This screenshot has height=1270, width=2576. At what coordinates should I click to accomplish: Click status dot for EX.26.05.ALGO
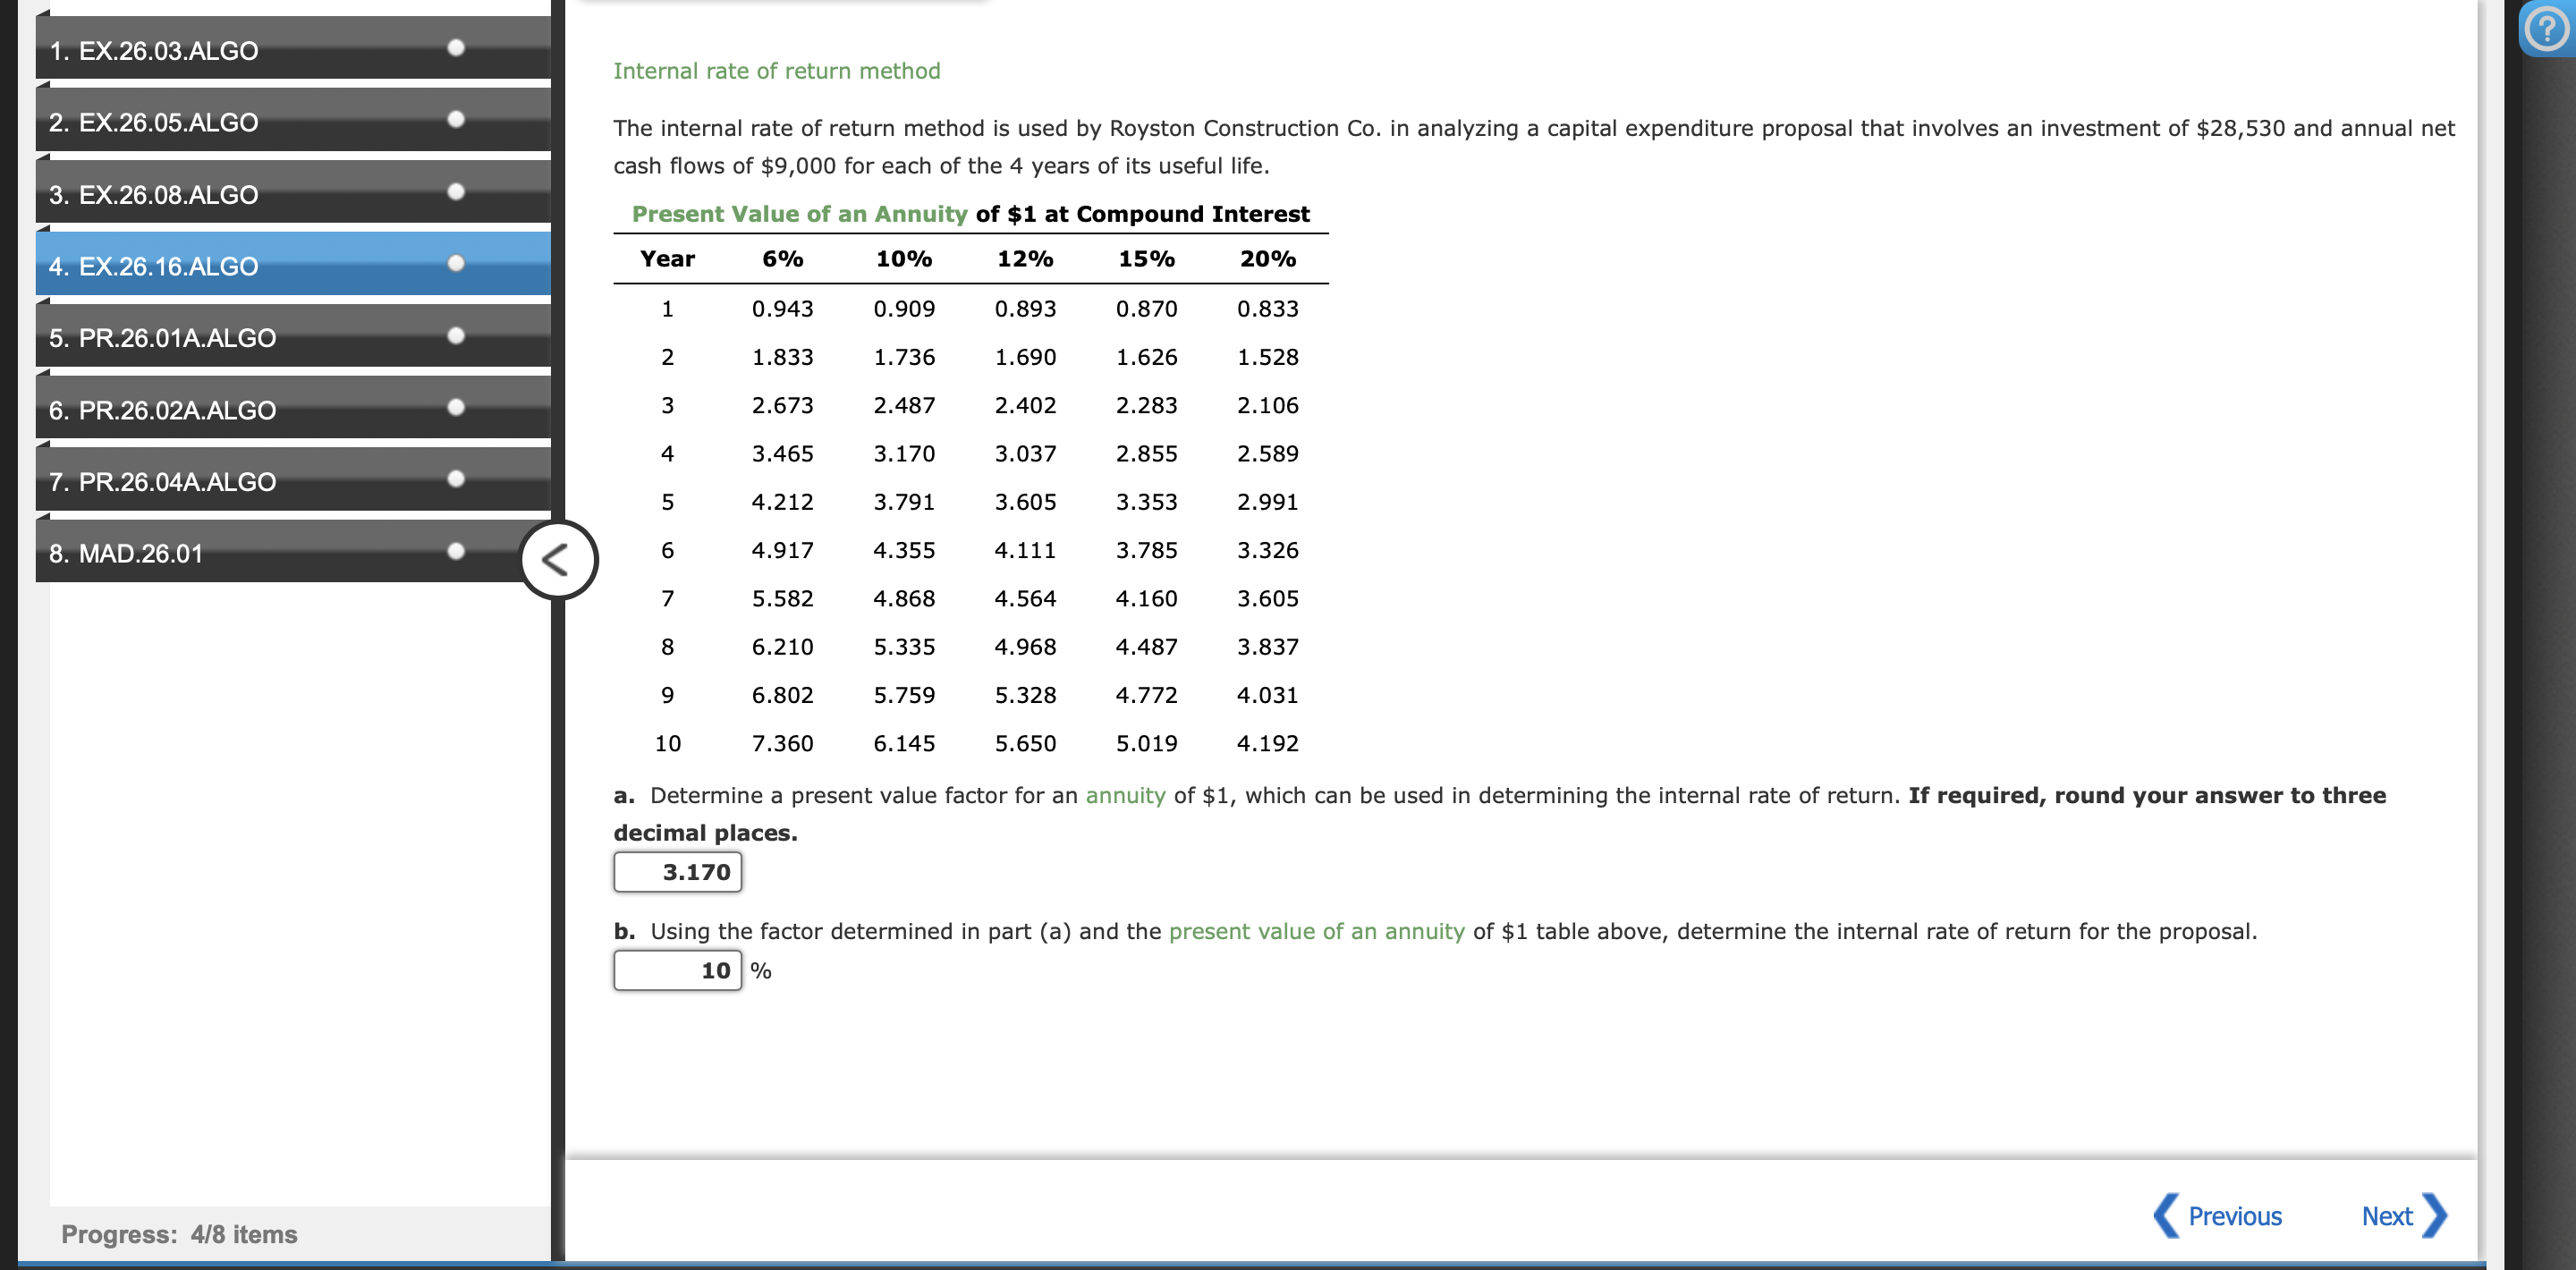(456, 120)
